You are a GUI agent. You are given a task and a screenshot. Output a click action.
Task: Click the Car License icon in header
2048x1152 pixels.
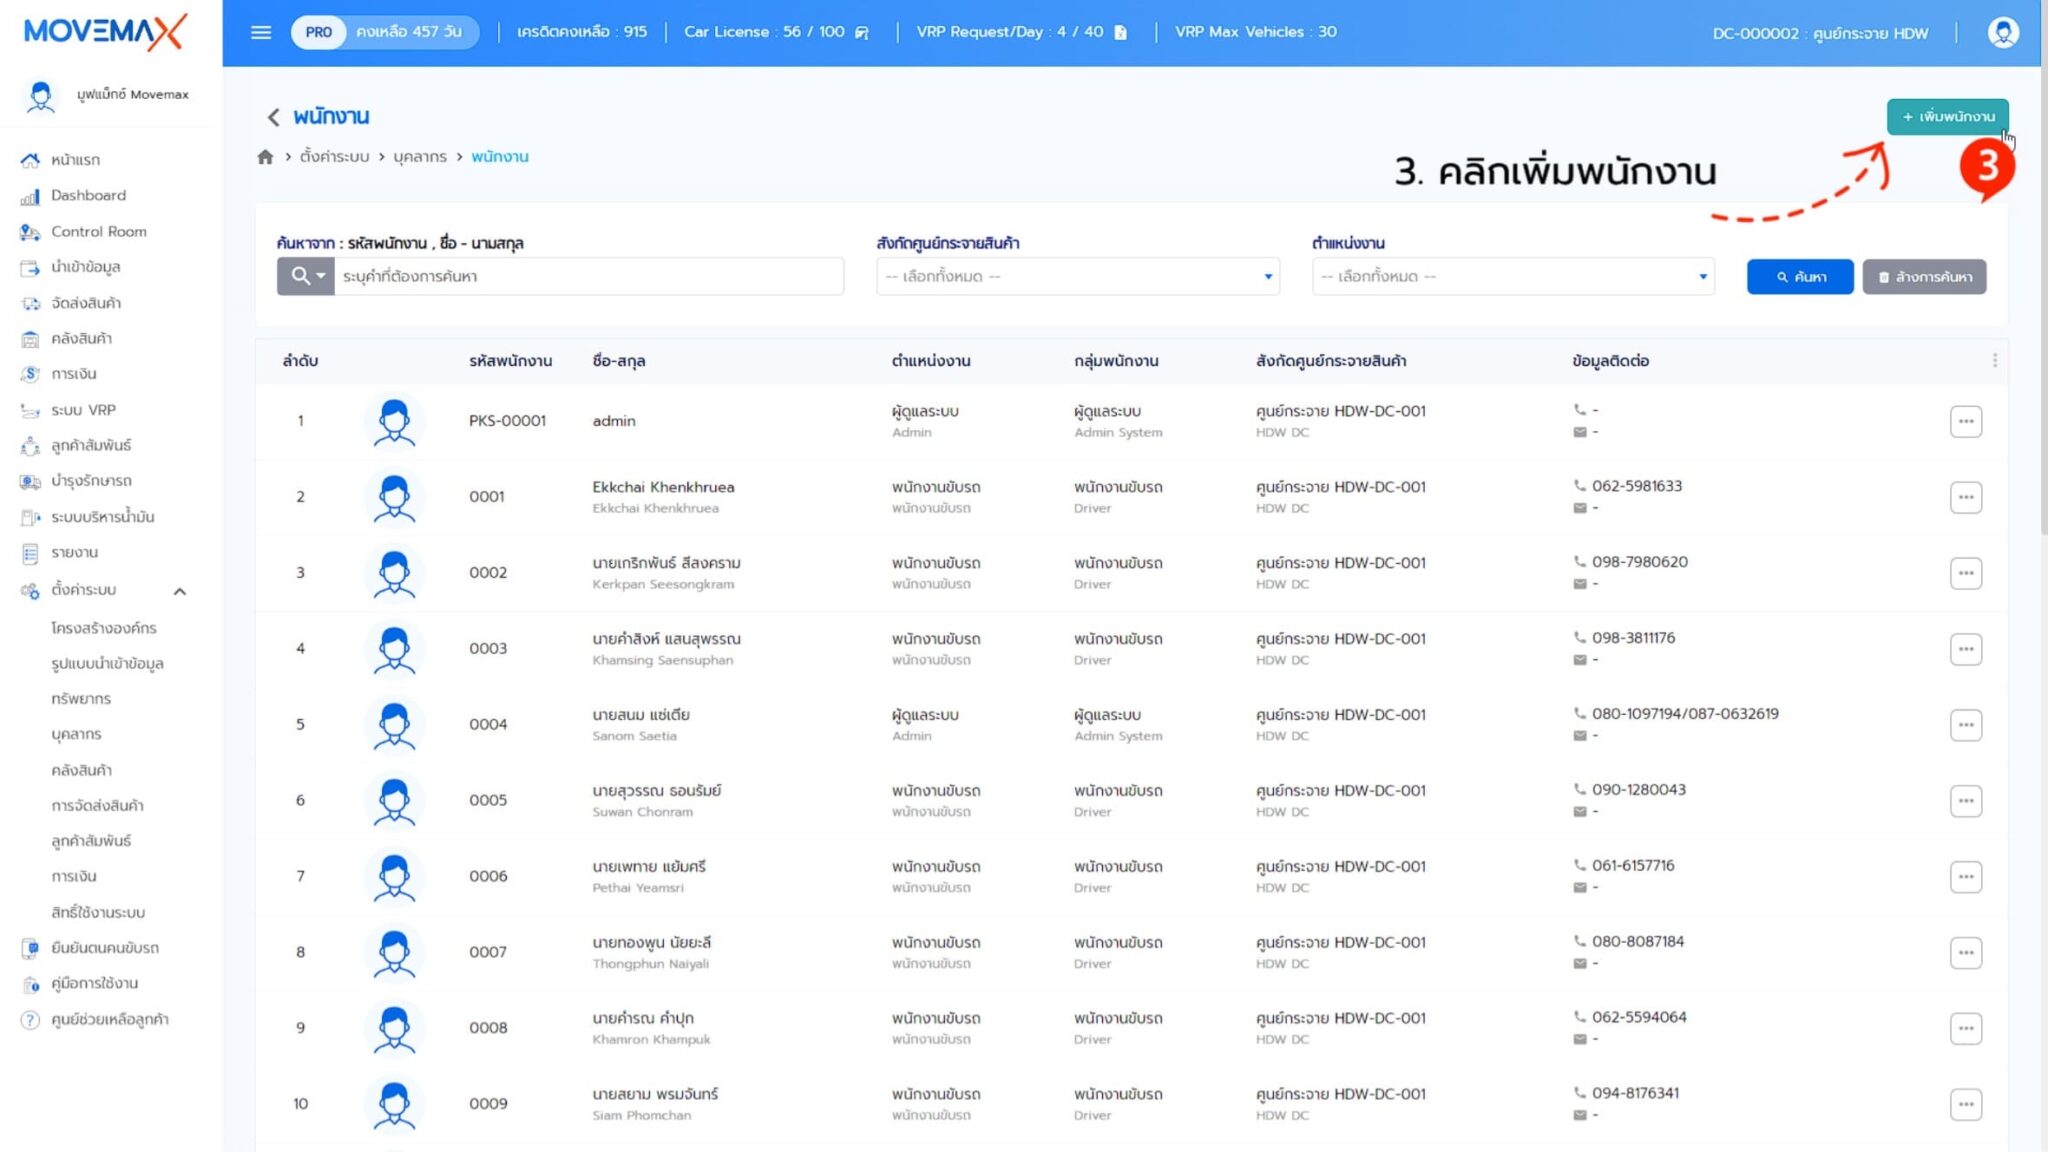click(862, 32)
